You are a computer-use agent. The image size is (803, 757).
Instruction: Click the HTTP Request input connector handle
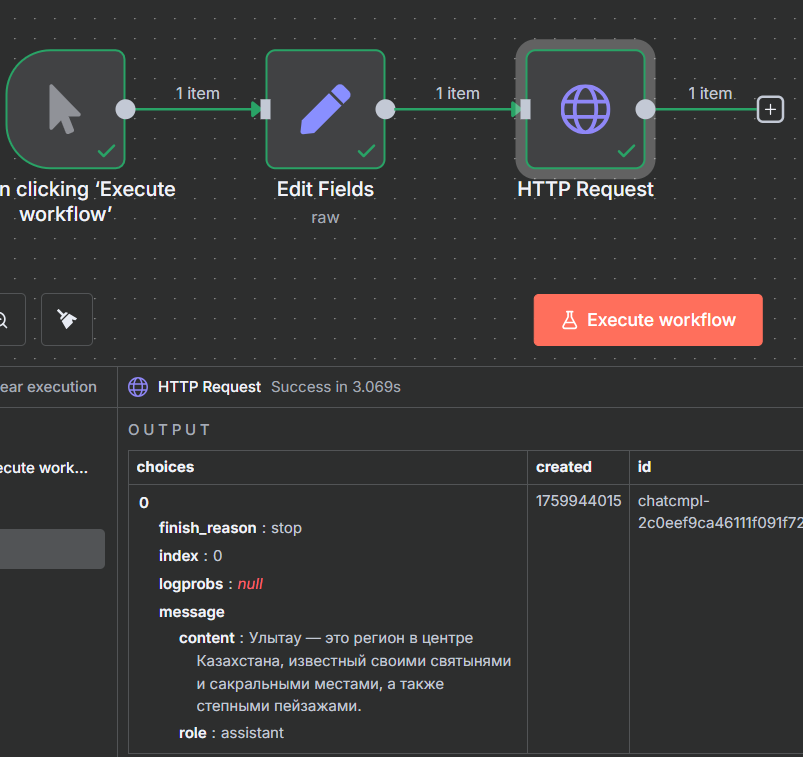[524, 110]
